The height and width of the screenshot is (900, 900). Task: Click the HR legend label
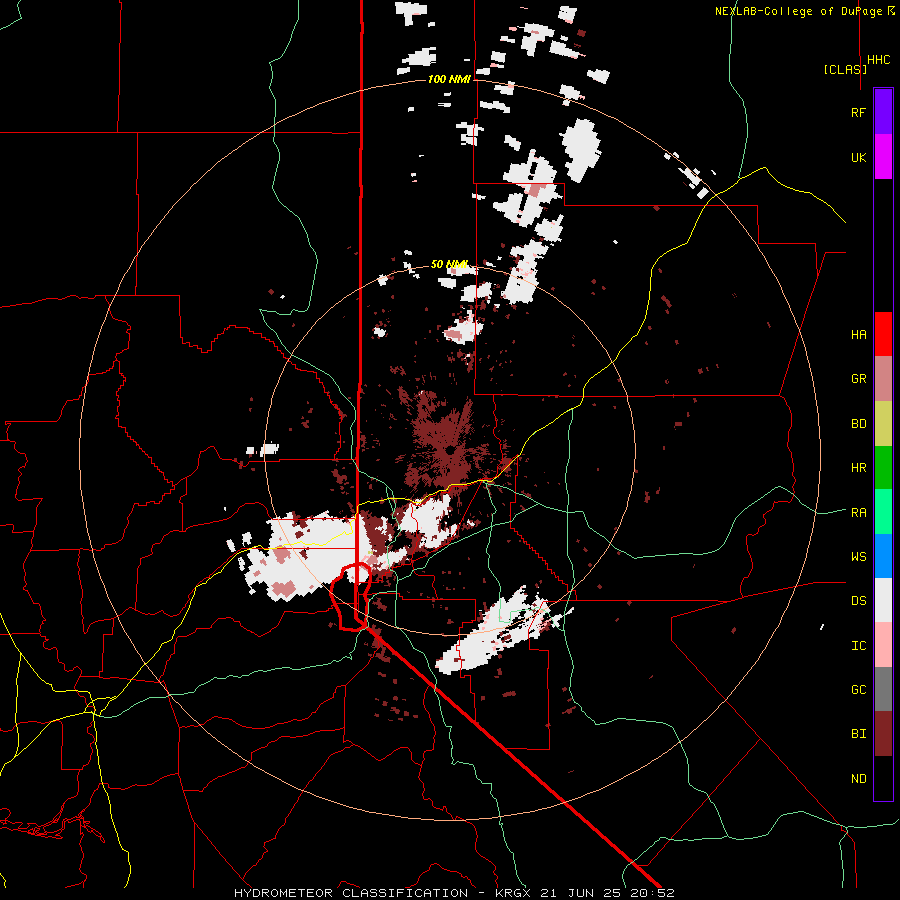point(859,468)
